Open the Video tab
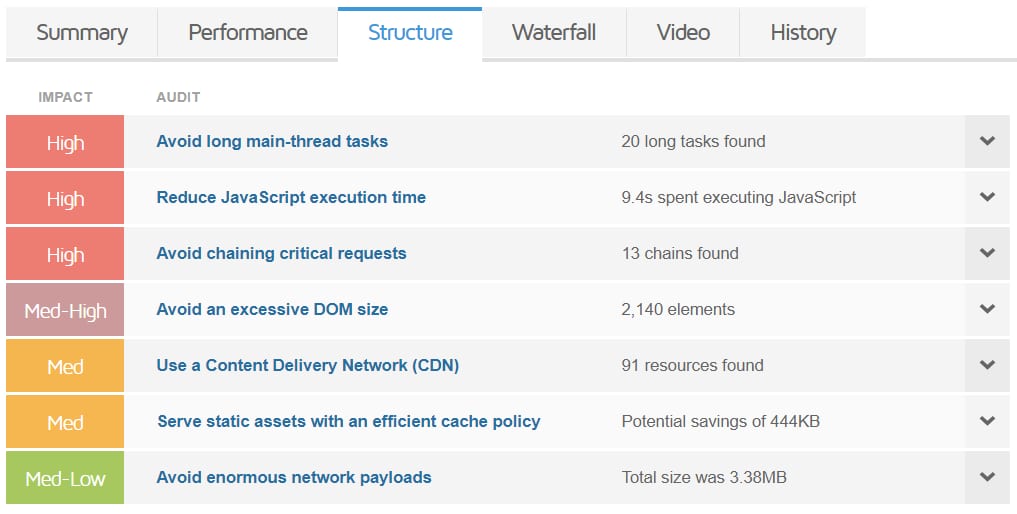 coord(683,33)
